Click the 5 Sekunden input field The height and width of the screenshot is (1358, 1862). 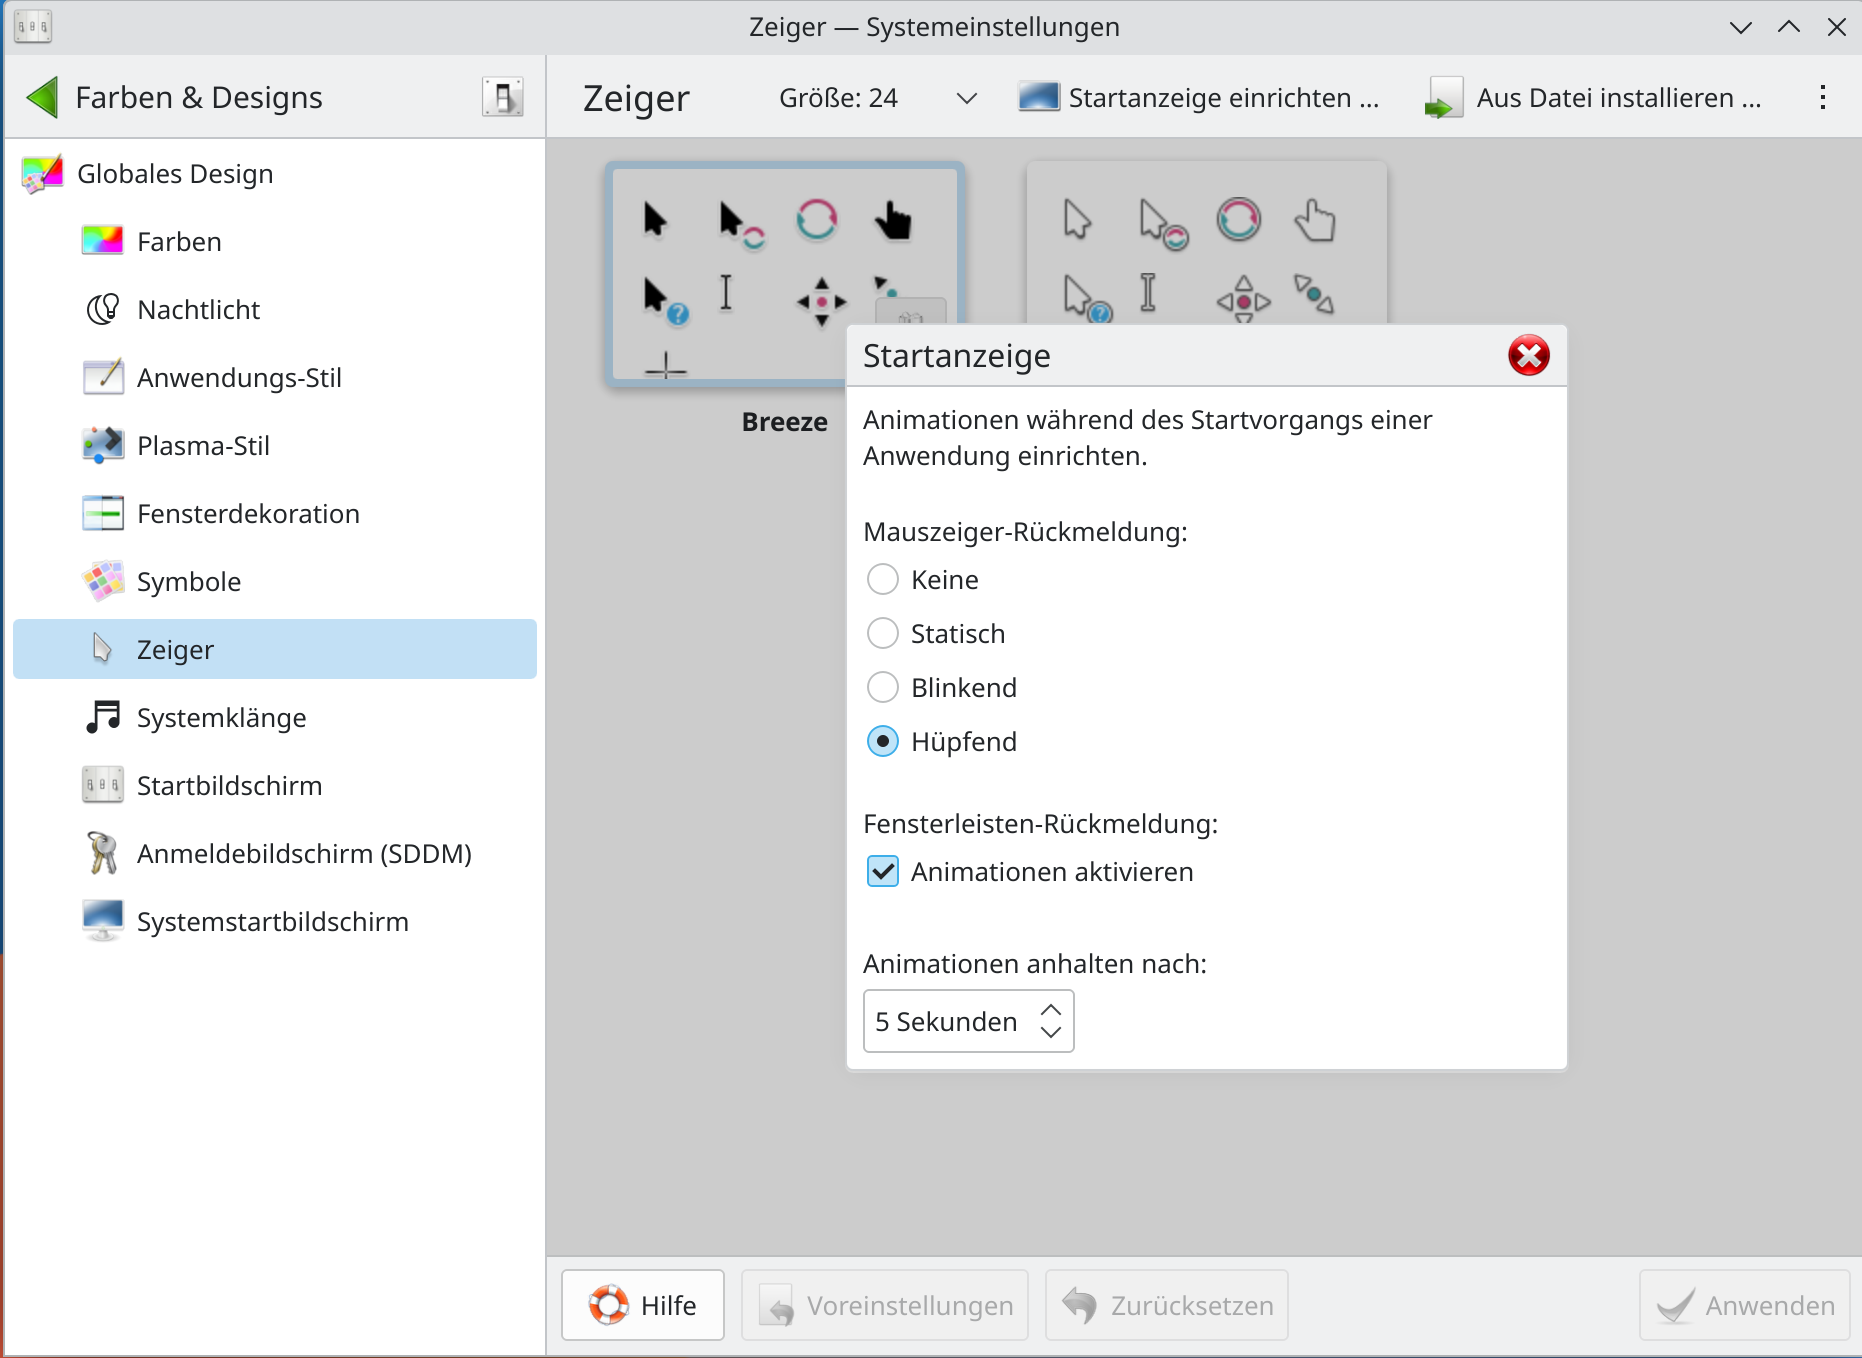(x=968, y=1021)
